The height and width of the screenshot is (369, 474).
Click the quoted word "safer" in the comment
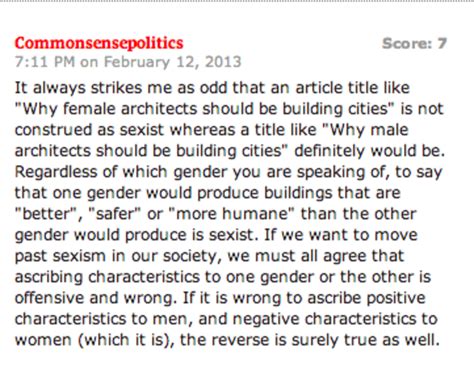coord(114,214)
